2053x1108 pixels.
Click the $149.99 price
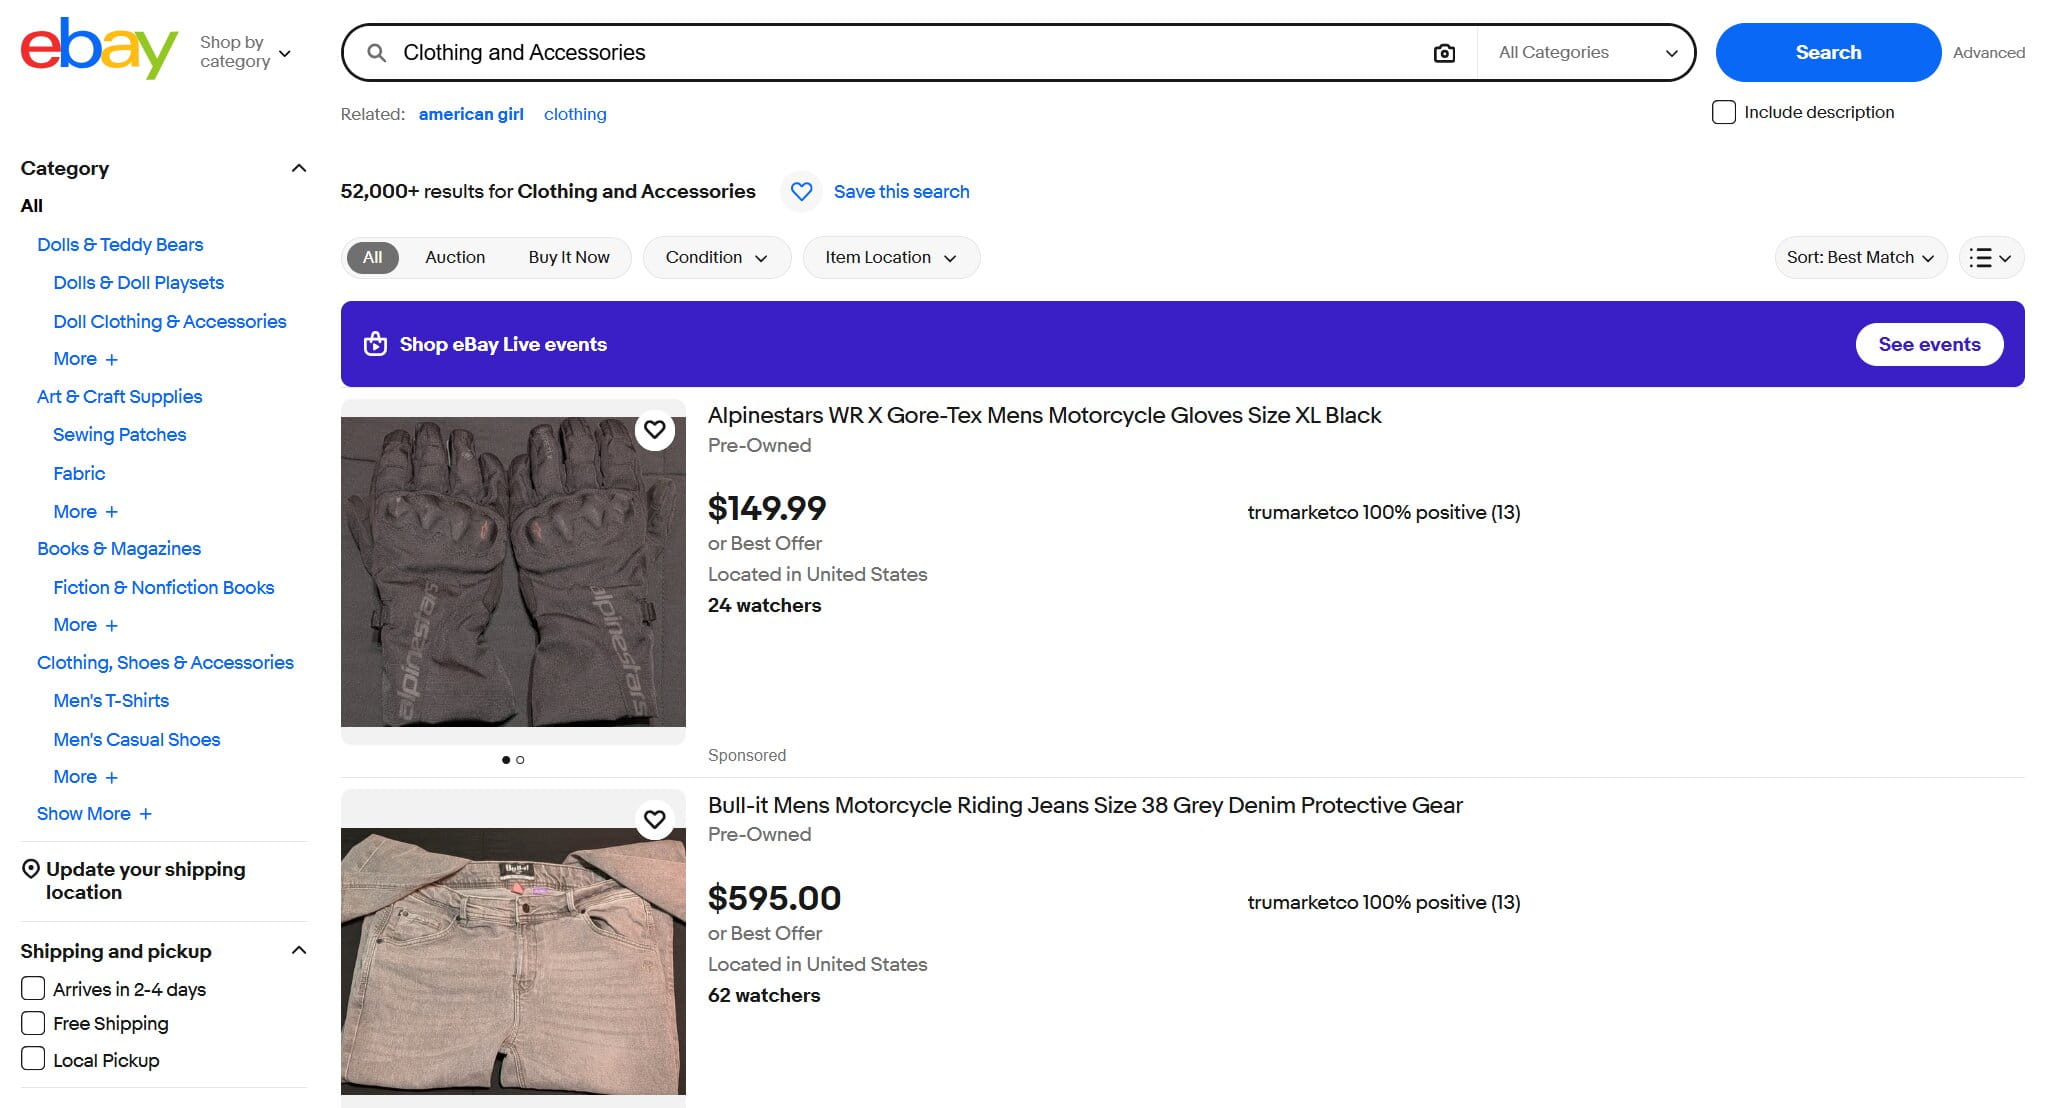pos(767,509)
